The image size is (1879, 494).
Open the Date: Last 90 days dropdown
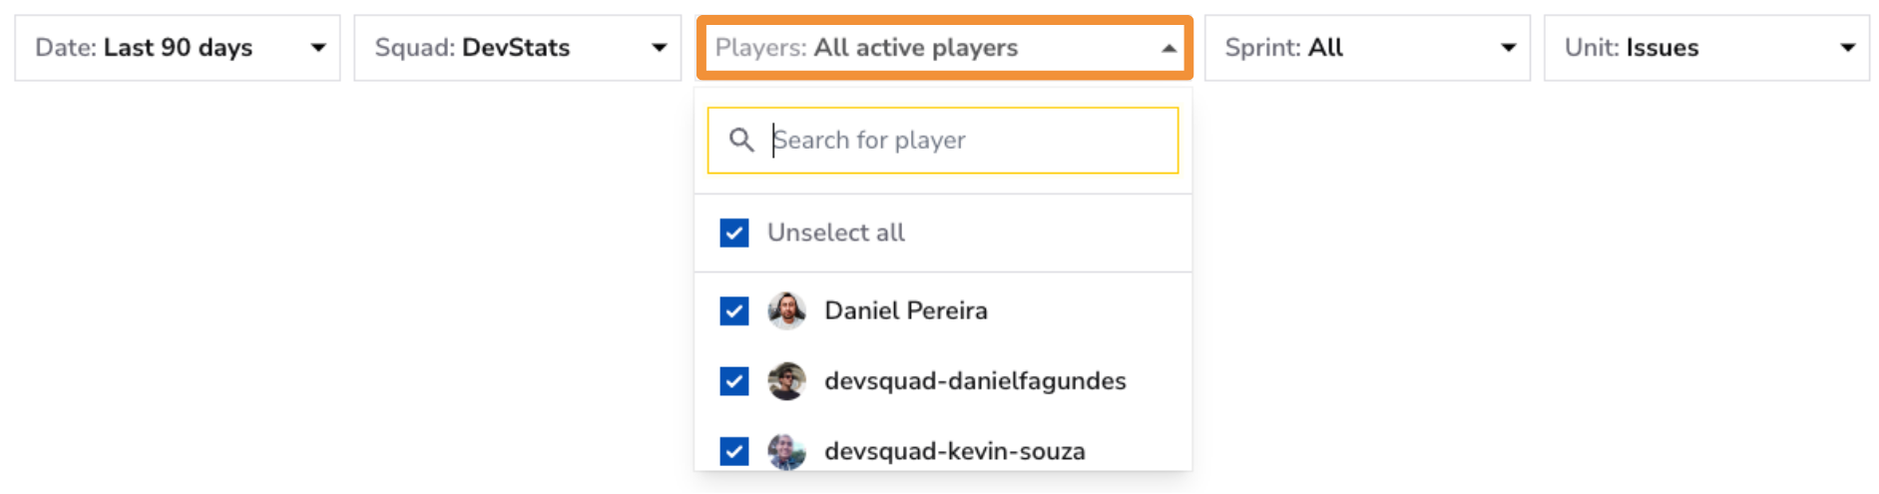[x=178, y=48]
